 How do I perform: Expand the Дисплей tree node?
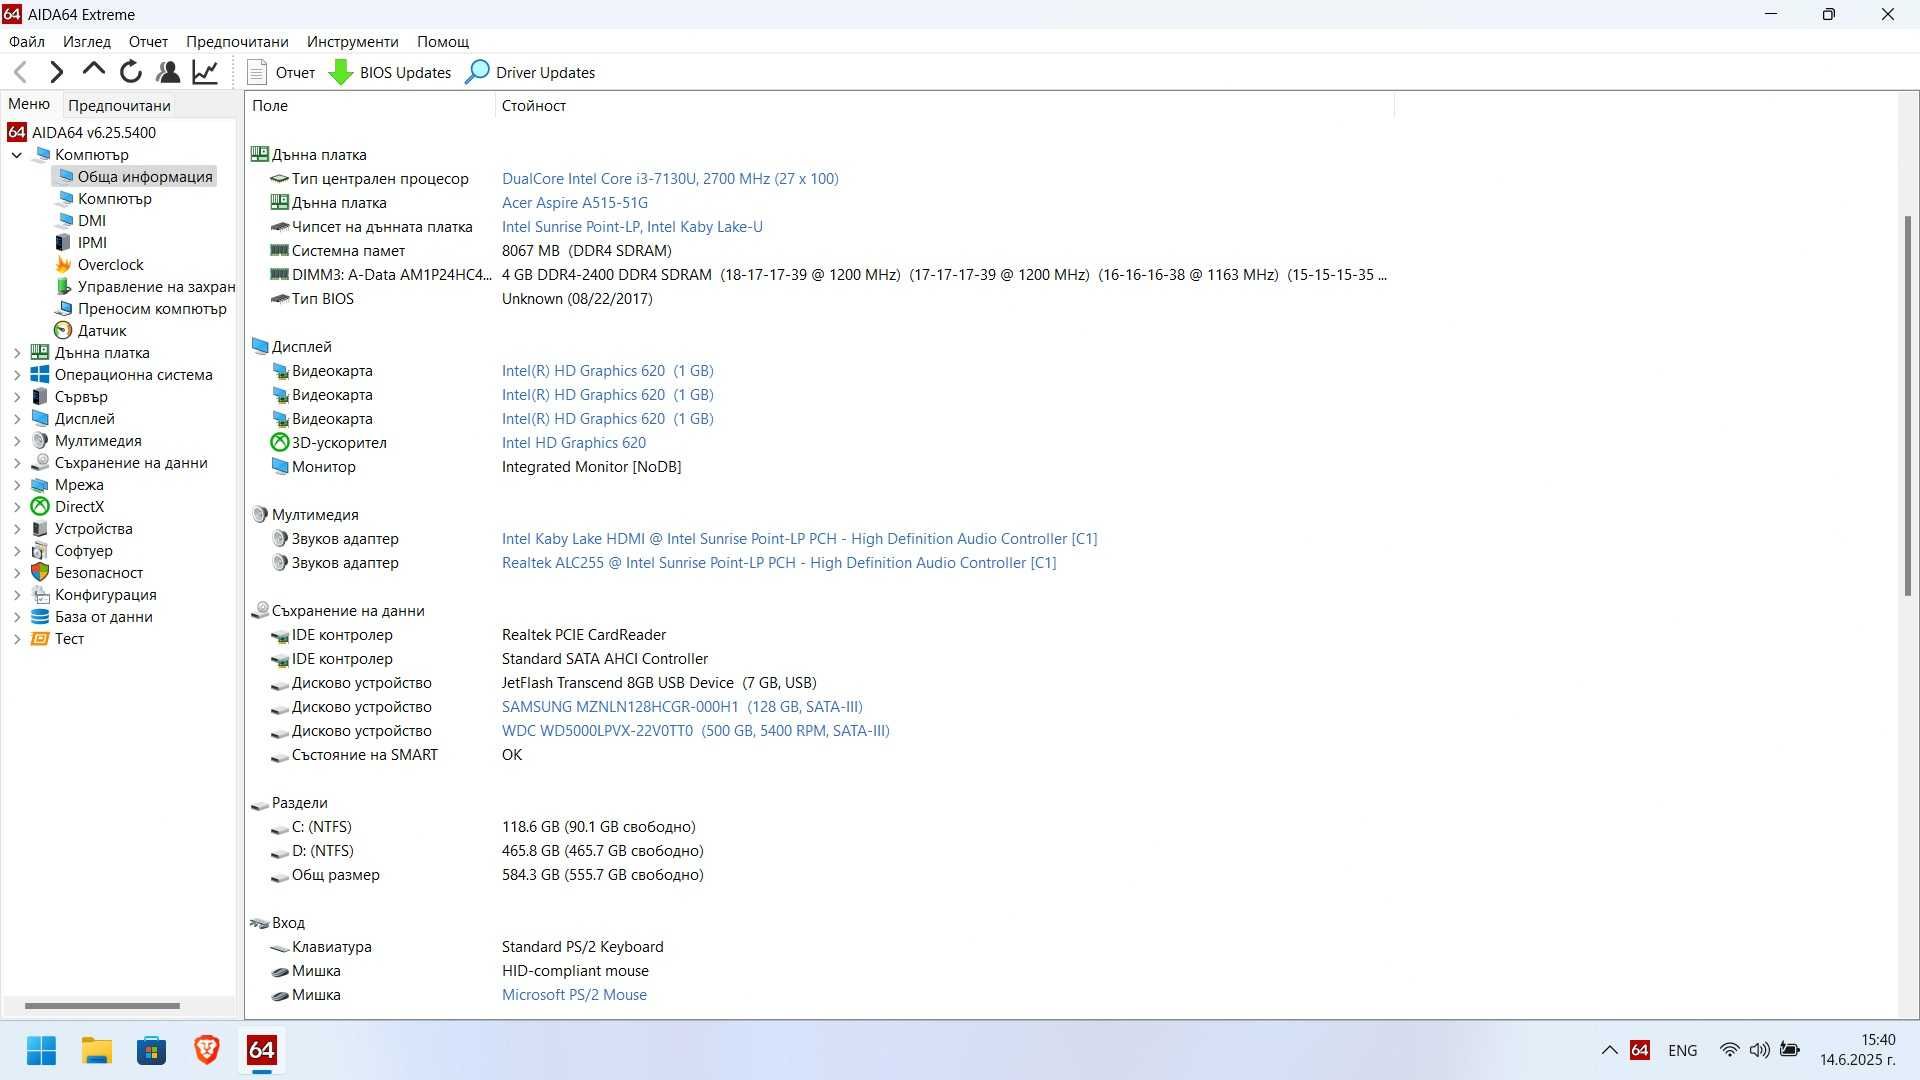(17, 419)
